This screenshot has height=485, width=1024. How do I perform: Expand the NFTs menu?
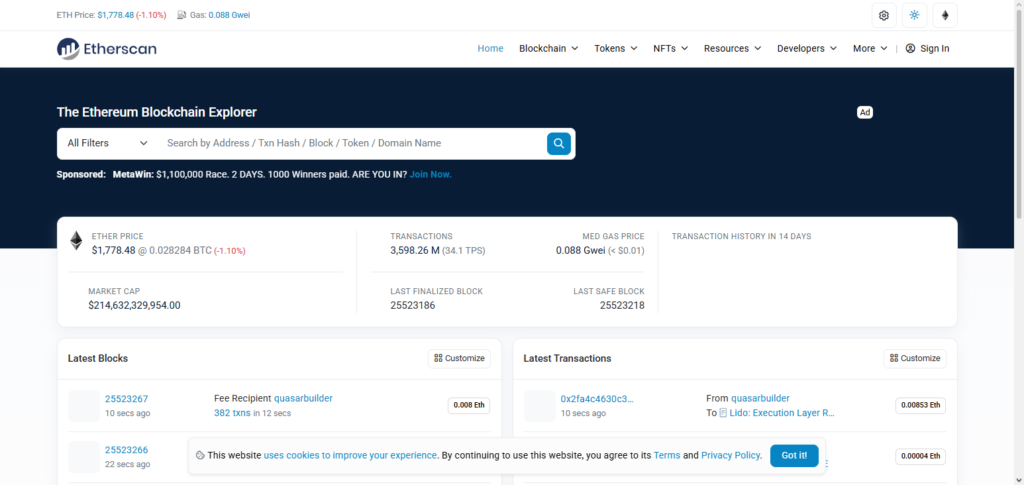(x=671, y=48)
